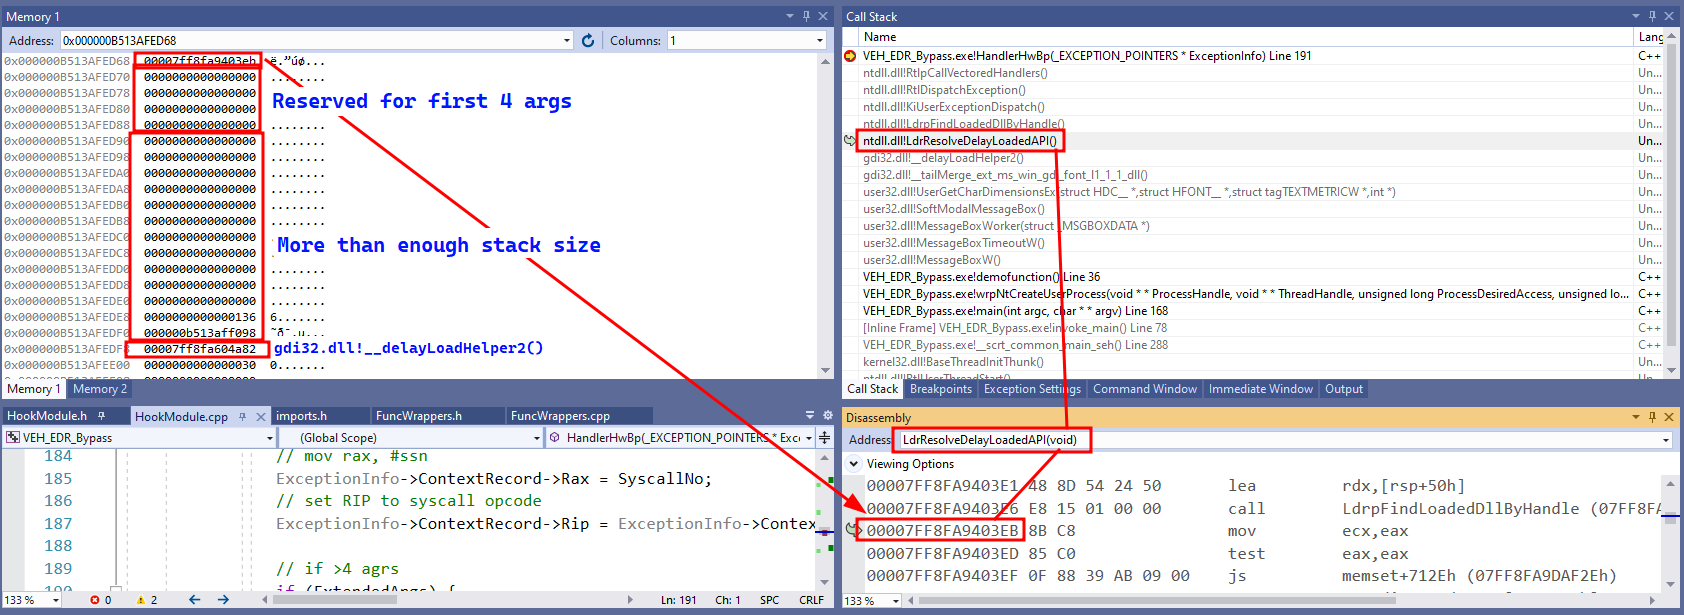Screen dimensions: 1684x615
Task: Click the navigate backward arrow in editor status bar
Action: click(x=194, y=600)
